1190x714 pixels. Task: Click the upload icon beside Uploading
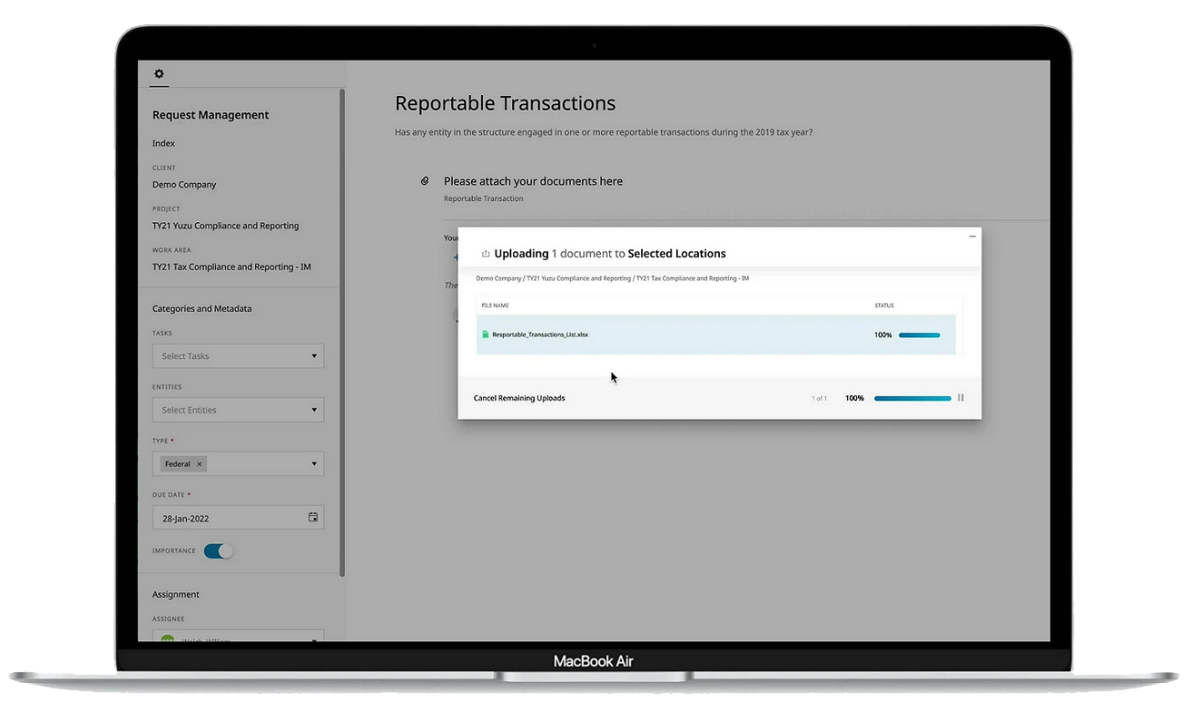click(486, 253)
